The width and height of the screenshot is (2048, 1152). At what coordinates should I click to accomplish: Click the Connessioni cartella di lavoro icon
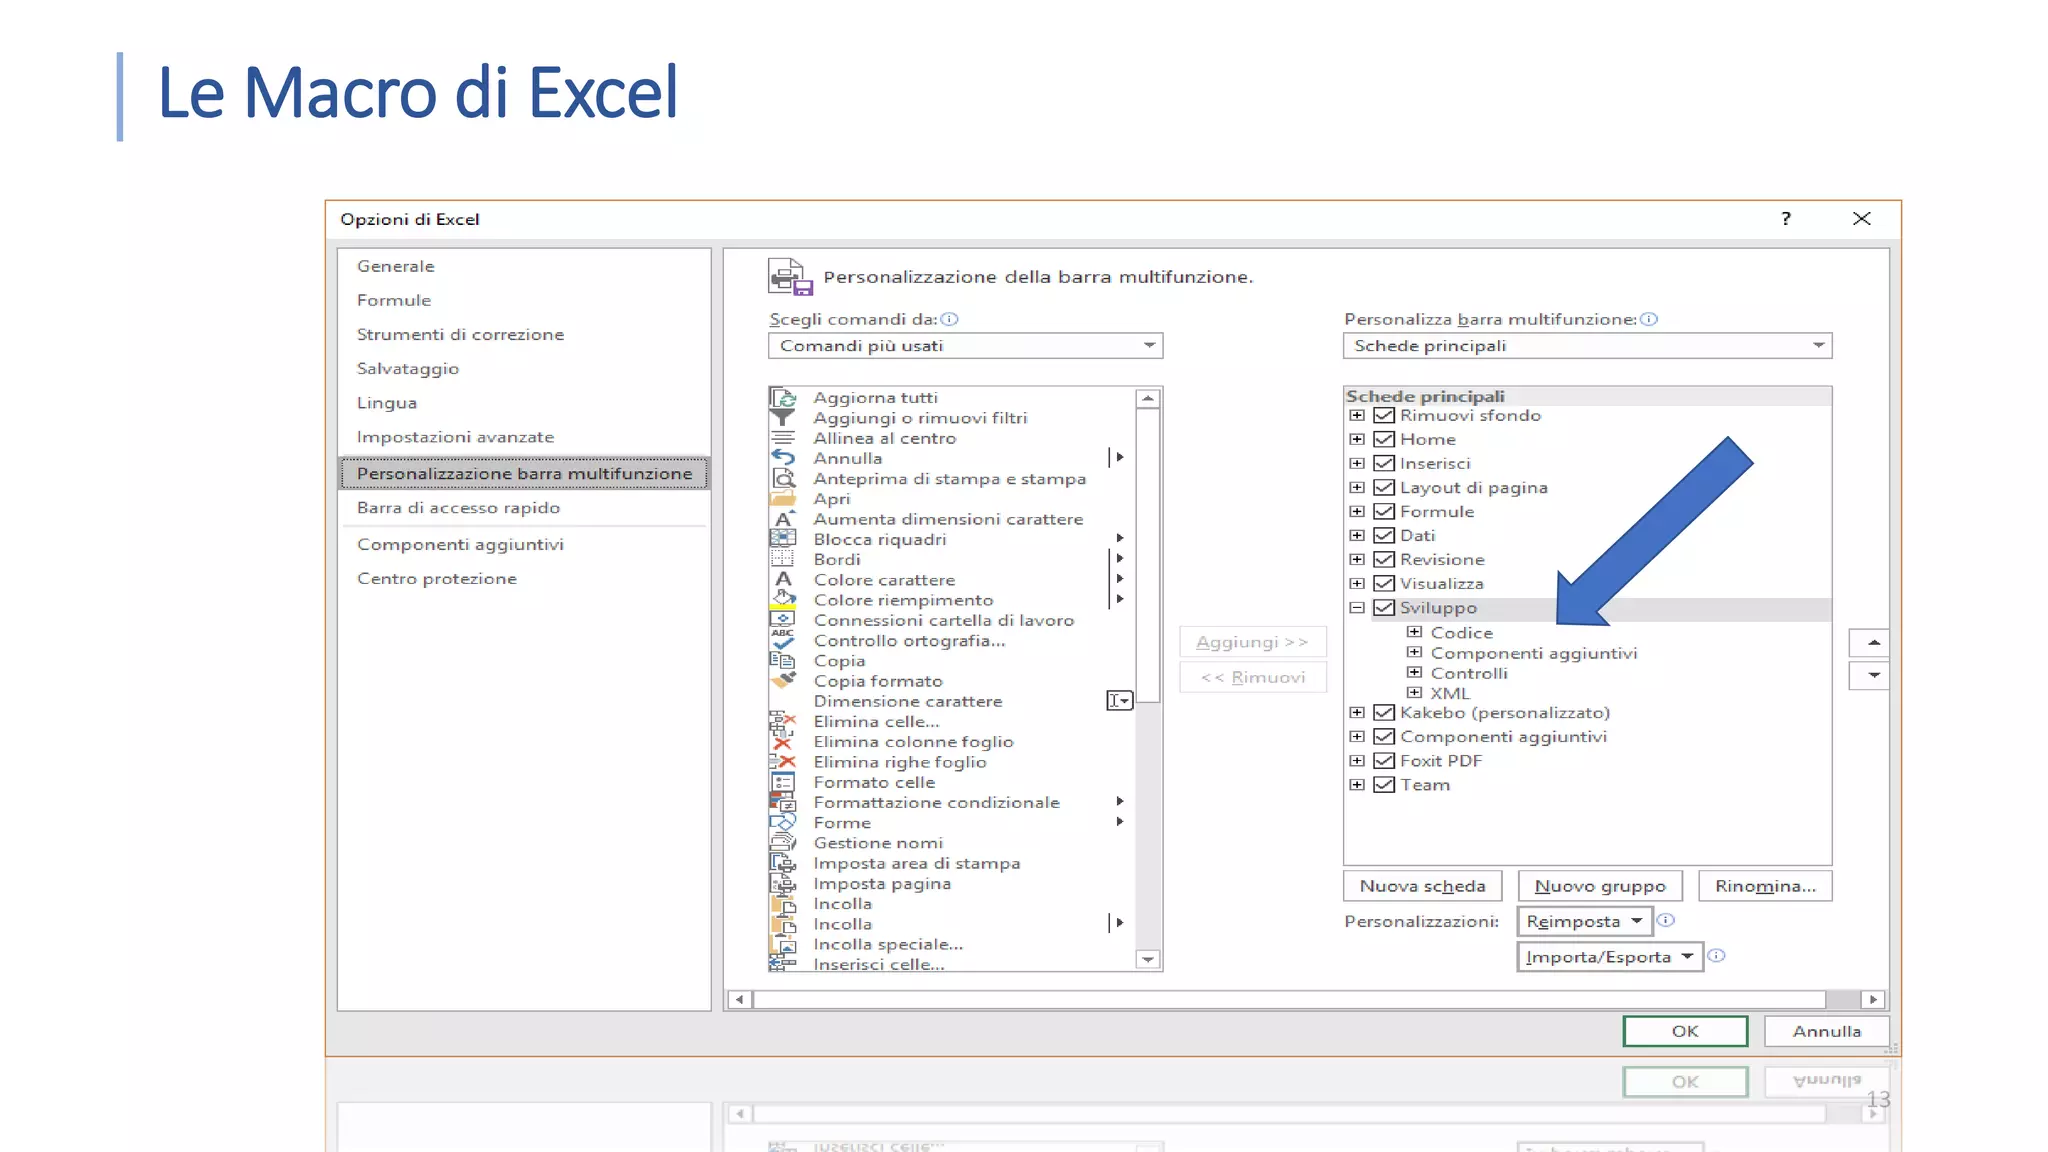tap(783, 620)
